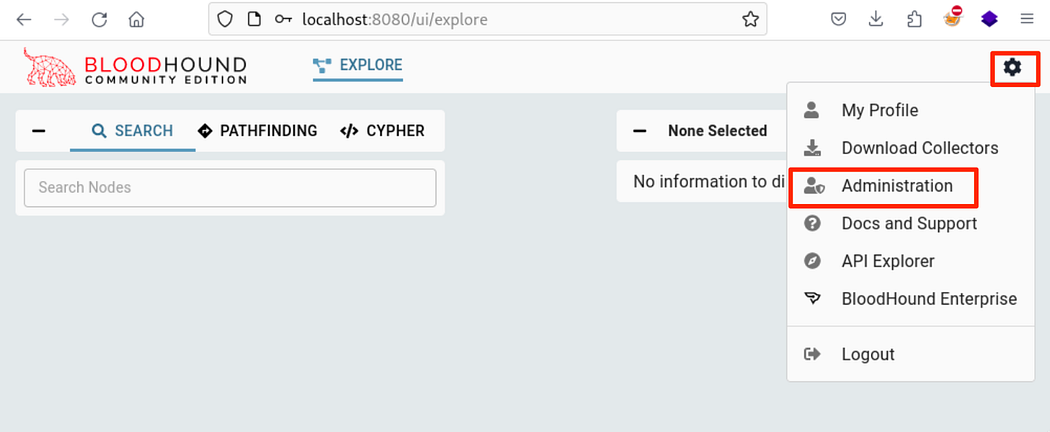Bookmark this page with star icon

(x=751, y=19)
